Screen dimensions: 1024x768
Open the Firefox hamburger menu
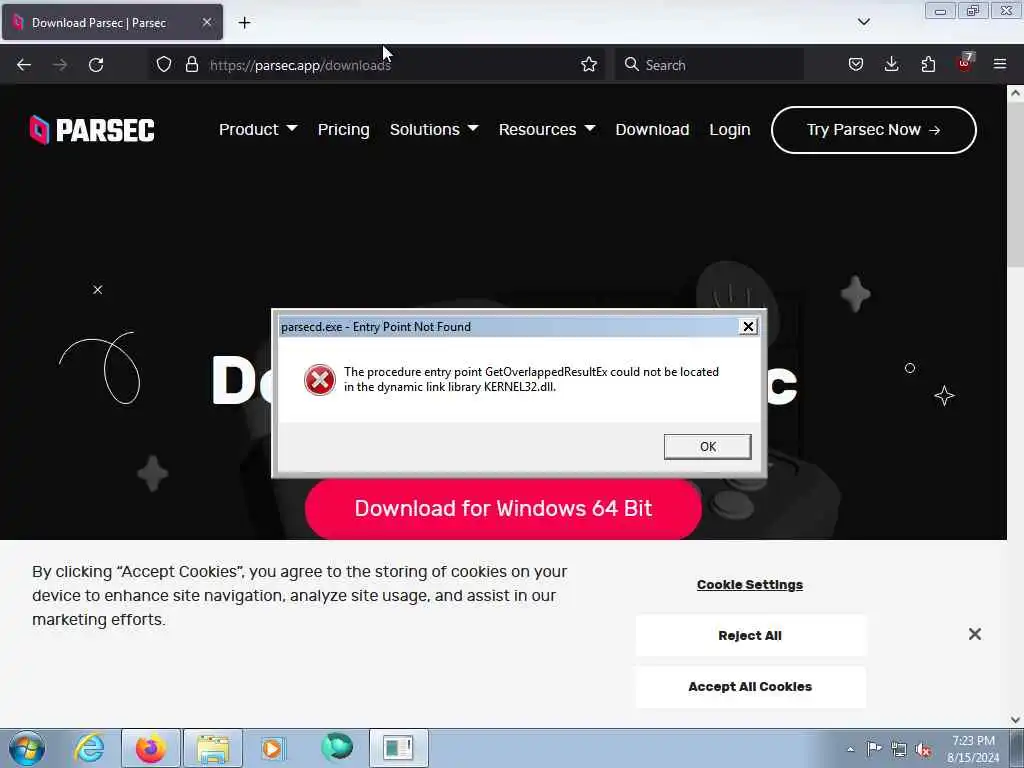point(1000,64)
